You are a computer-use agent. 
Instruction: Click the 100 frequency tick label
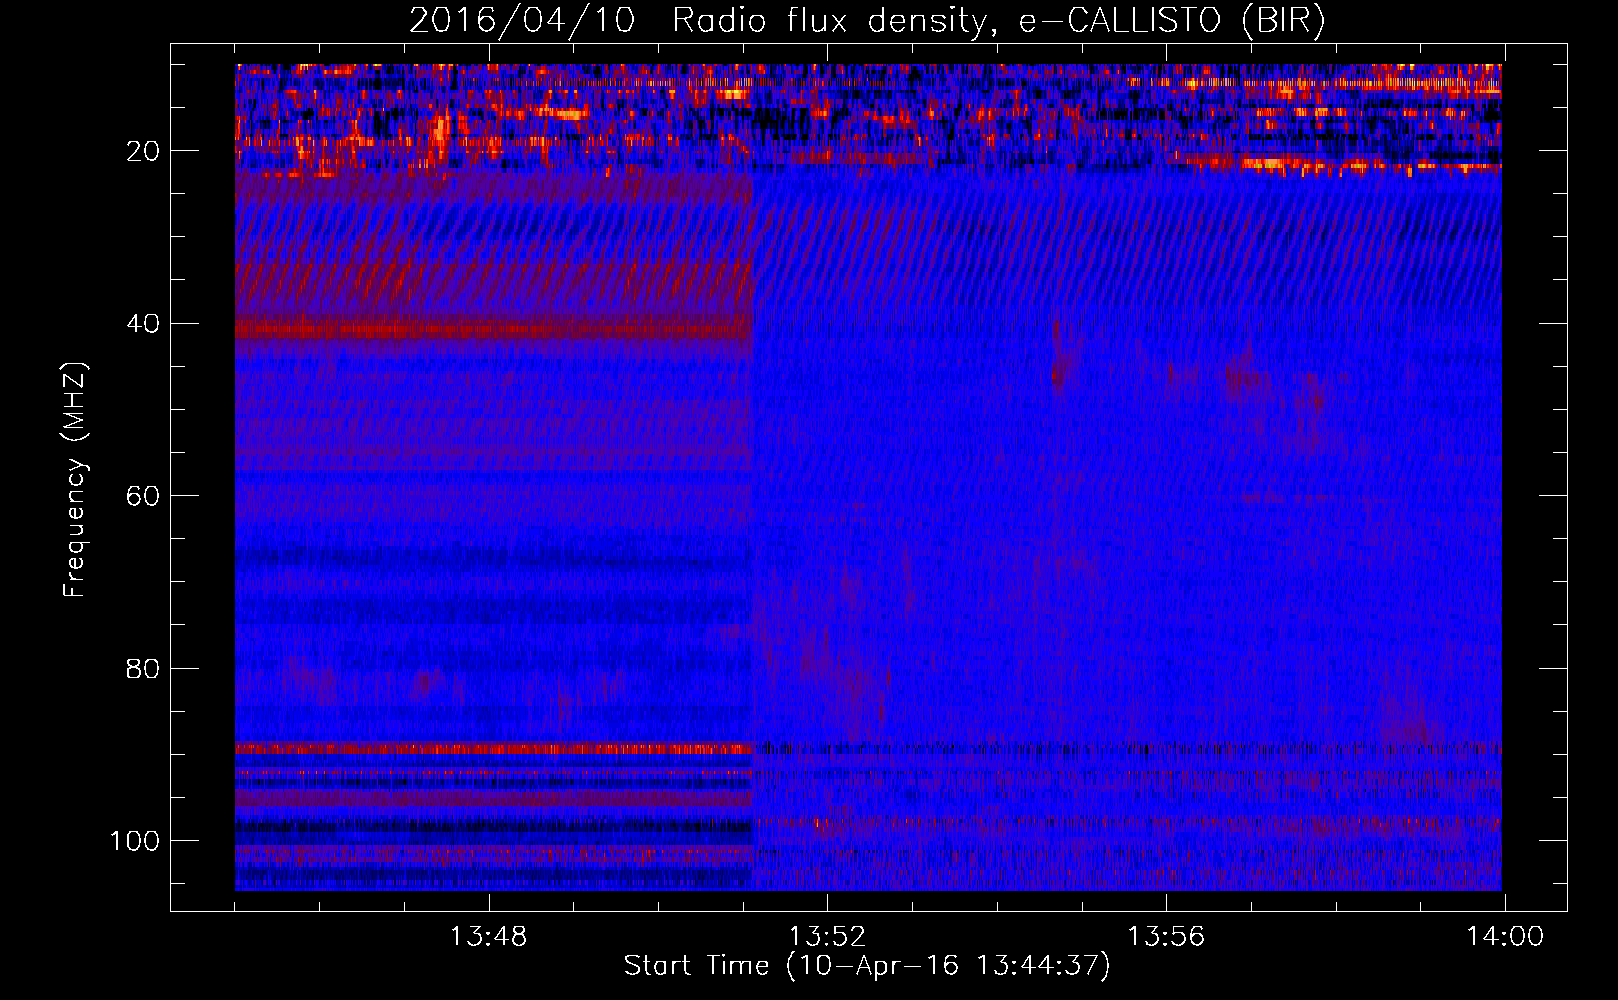pos(135,841)
